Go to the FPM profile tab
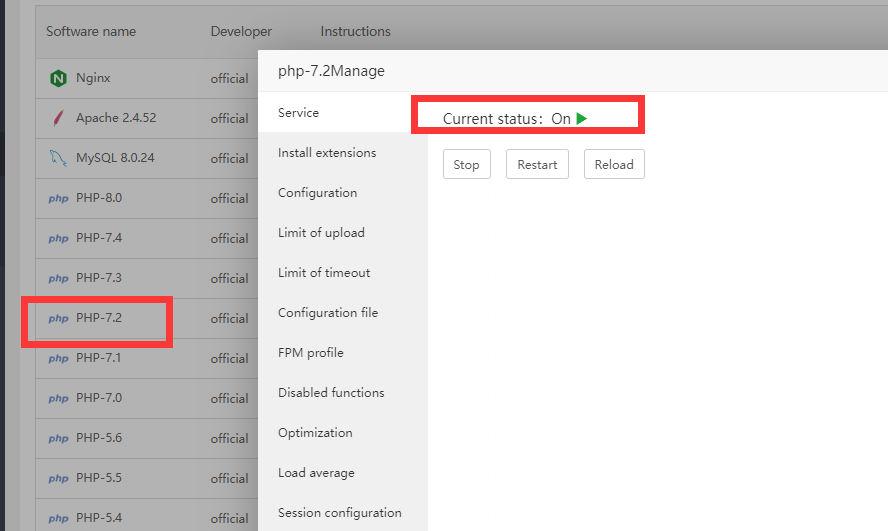Viewport: 888px width, 531px height. point(310,353)
